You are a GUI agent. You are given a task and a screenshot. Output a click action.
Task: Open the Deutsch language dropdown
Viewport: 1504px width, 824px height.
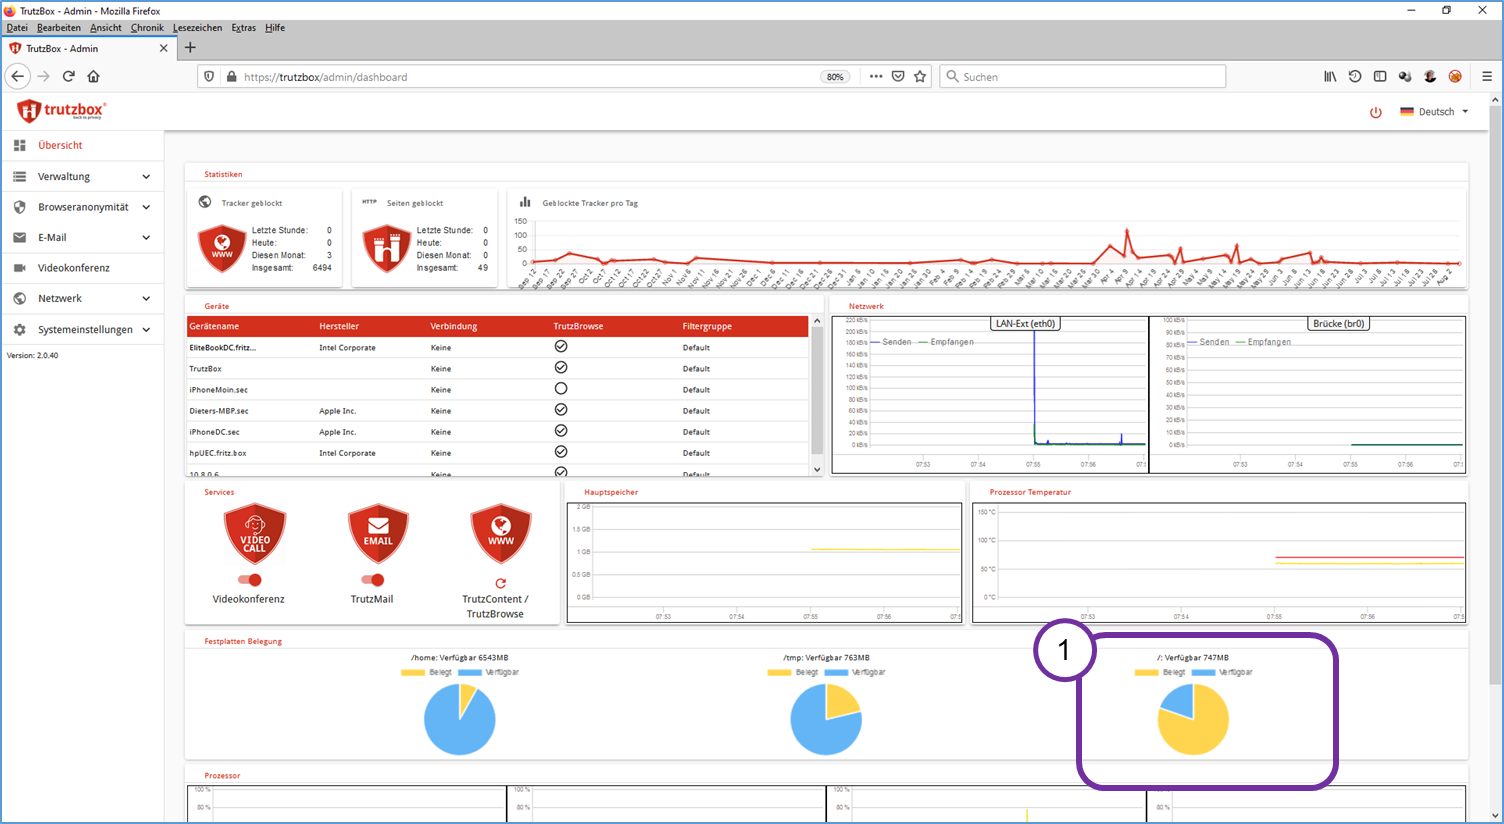click(1435, 112)
